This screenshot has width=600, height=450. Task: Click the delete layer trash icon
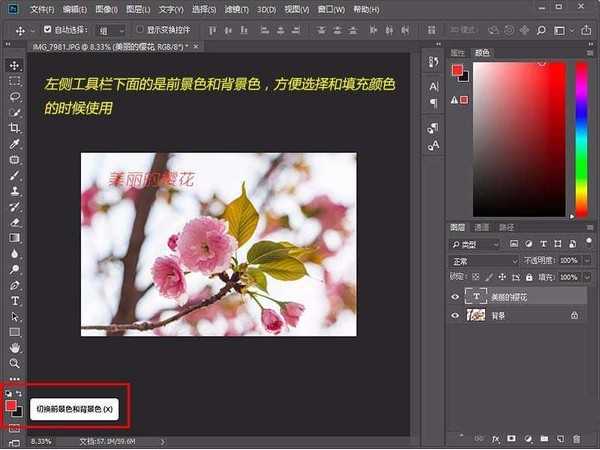click(x=576, y=438)
